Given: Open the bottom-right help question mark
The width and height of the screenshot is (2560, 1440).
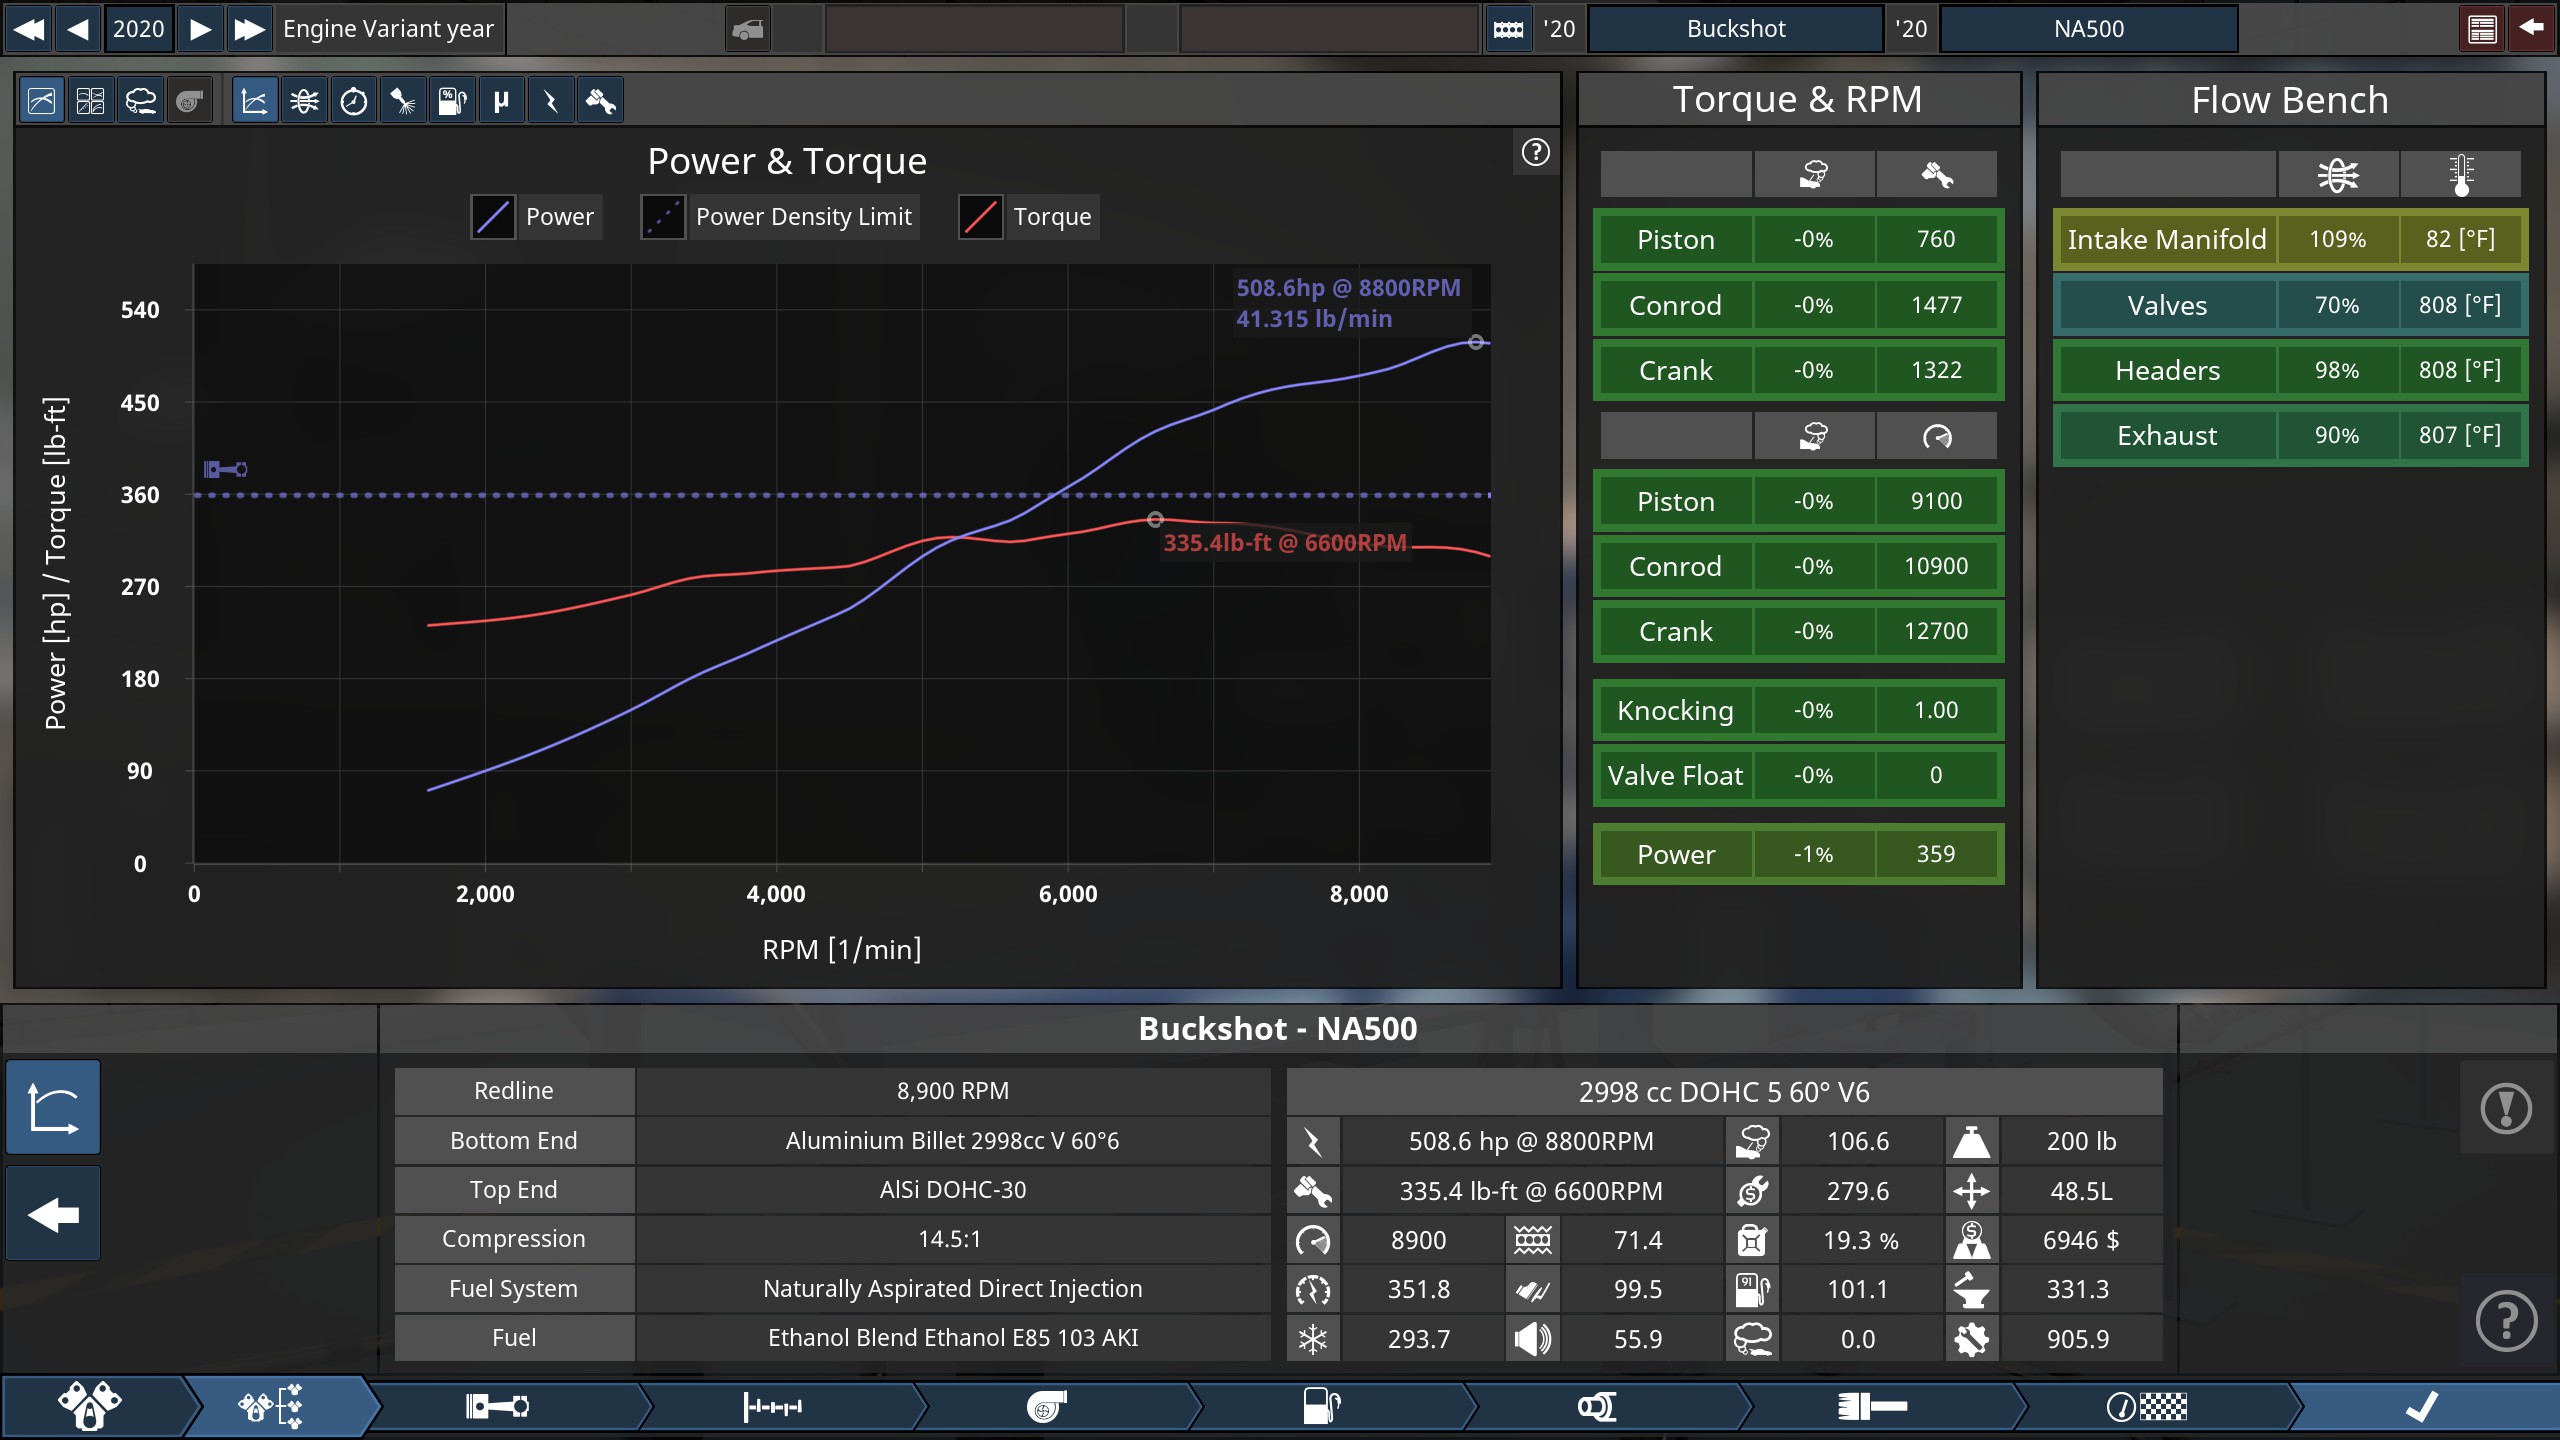Looking at the screenshot, I should coord(2506,1322).
